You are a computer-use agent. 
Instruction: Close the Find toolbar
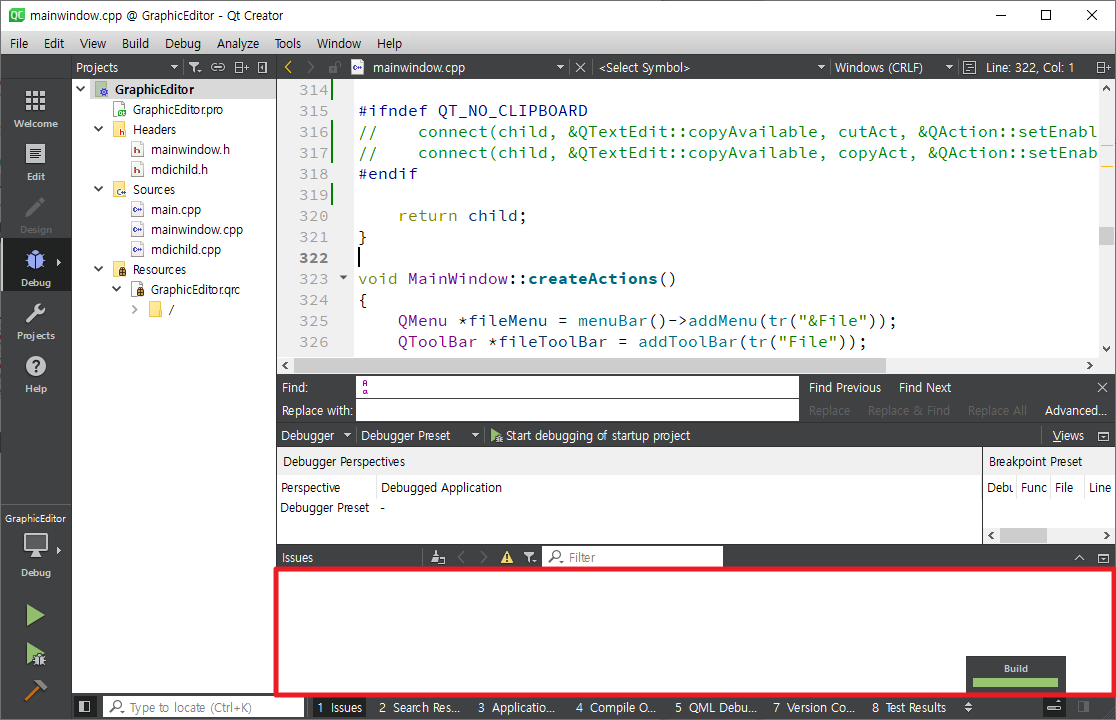[x=1102, y=387]
